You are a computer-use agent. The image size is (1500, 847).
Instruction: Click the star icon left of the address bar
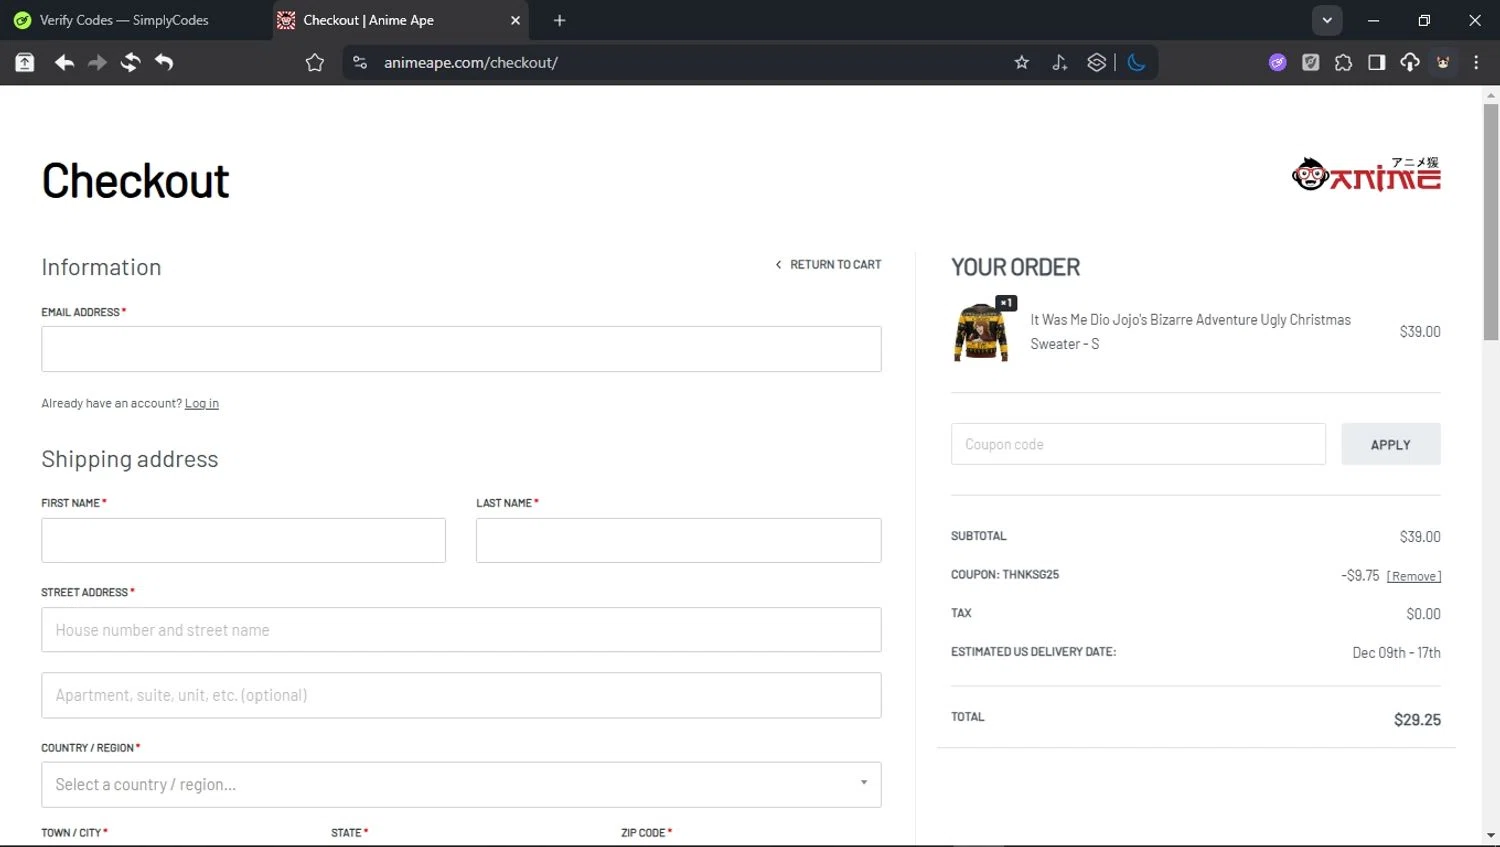click(315, 62)
